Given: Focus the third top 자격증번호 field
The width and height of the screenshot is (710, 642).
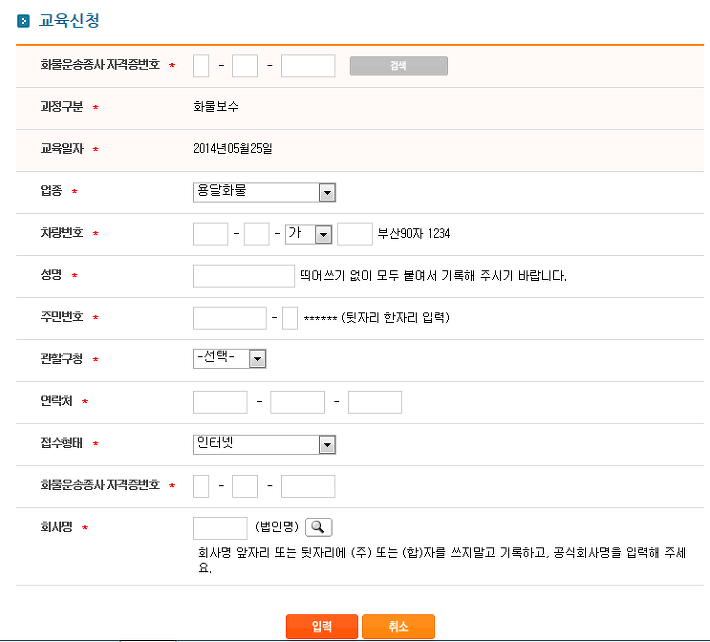Looking at the screenshot, I should tap(308, 66).
